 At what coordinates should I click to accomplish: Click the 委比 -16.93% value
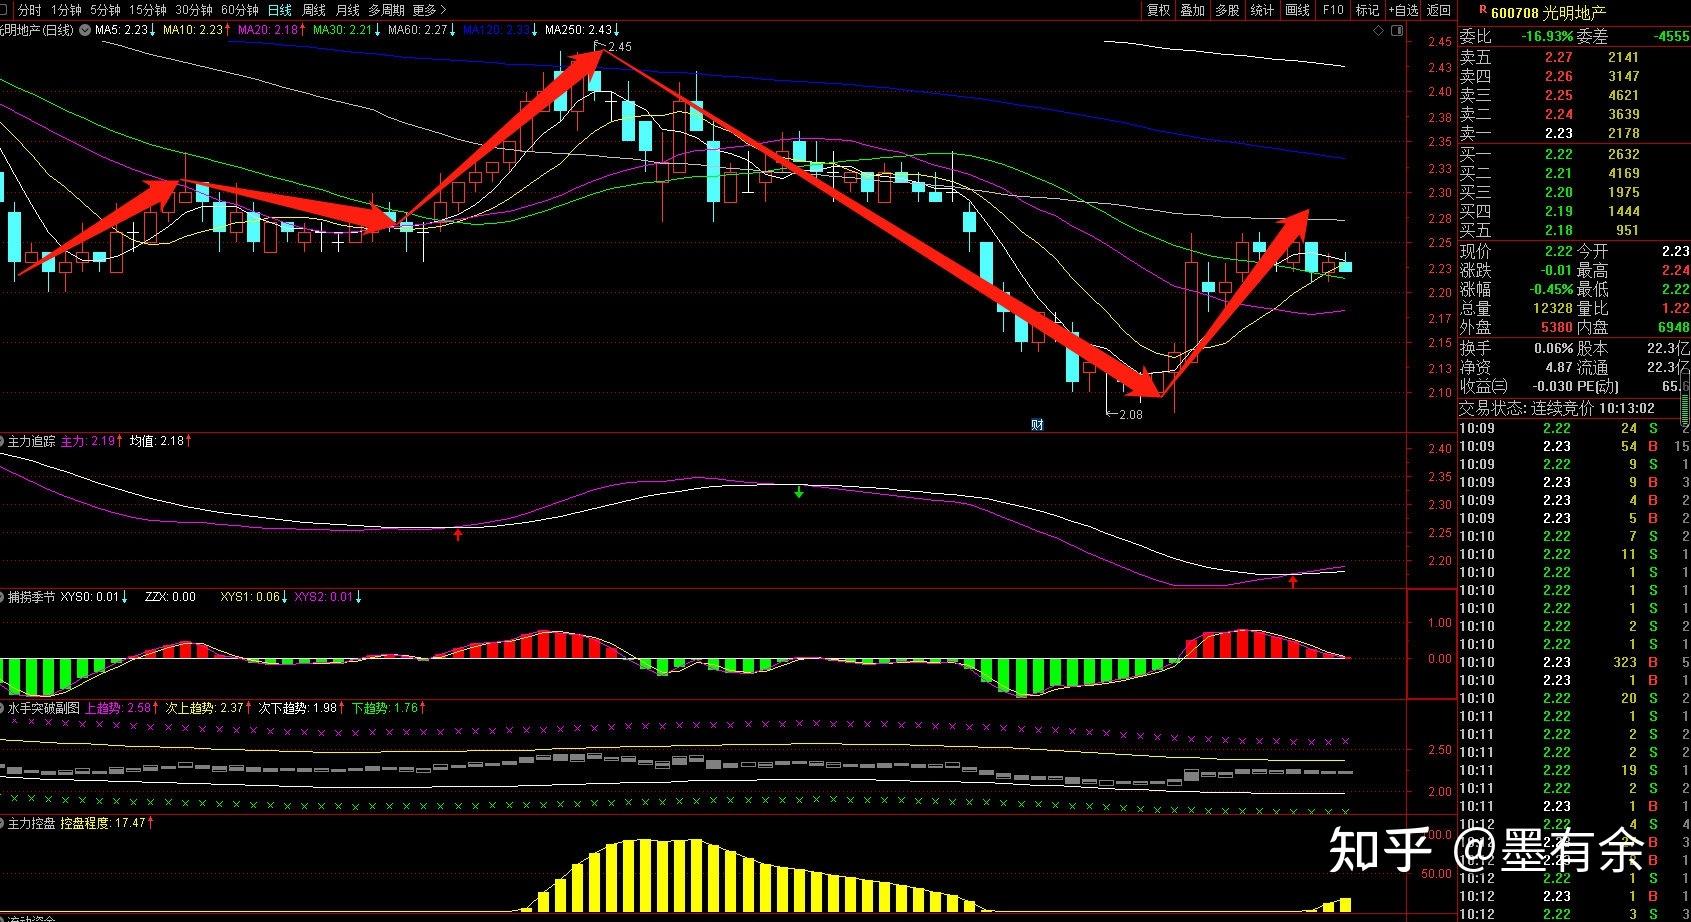coord(1546,36)
